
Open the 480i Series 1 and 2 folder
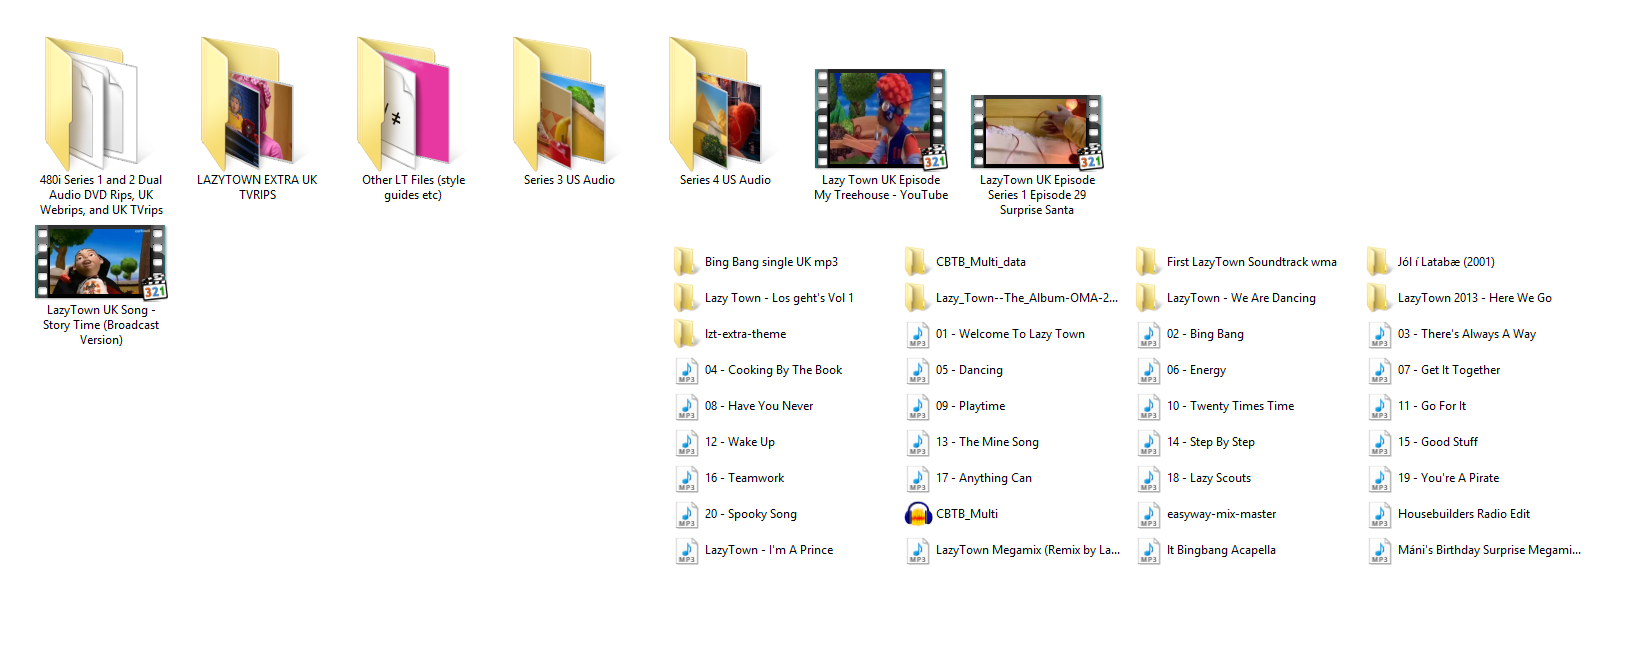pos(100,105)
